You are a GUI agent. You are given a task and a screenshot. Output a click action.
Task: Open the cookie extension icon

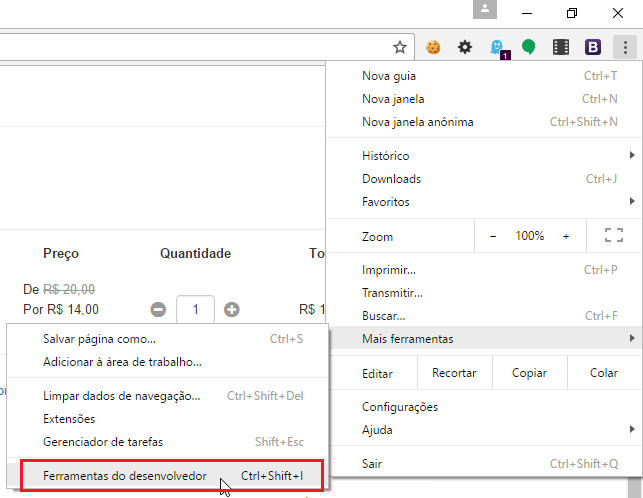click(433, 46)
